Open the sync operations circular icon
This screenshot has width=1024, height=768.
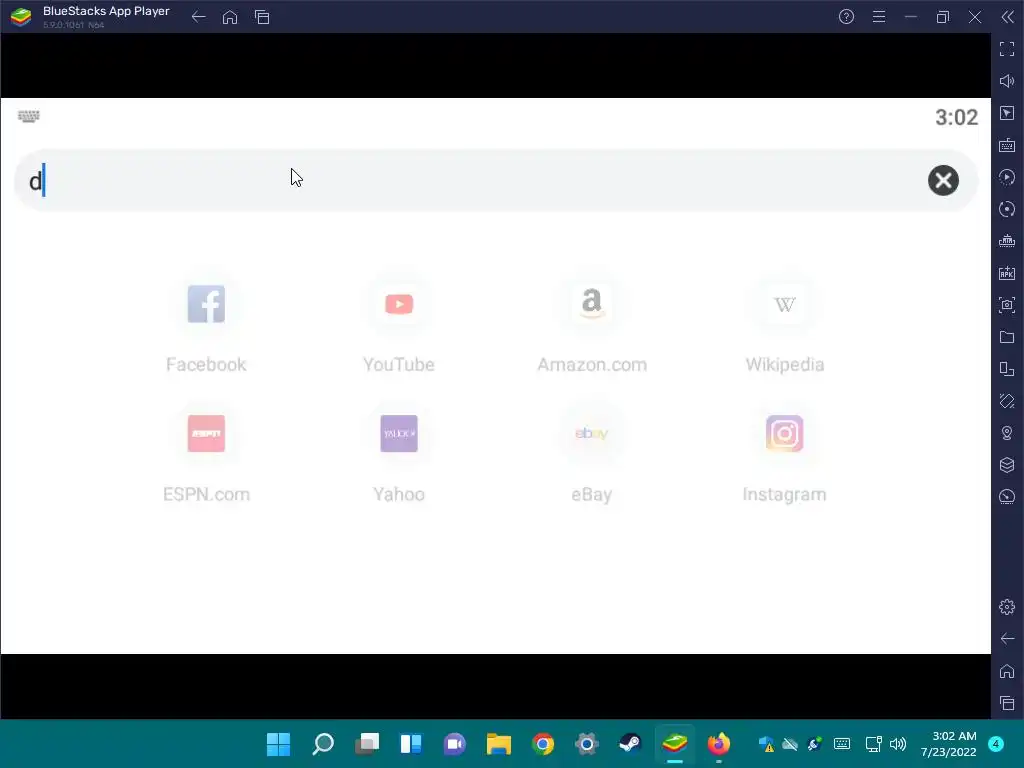pos(1007,209)
